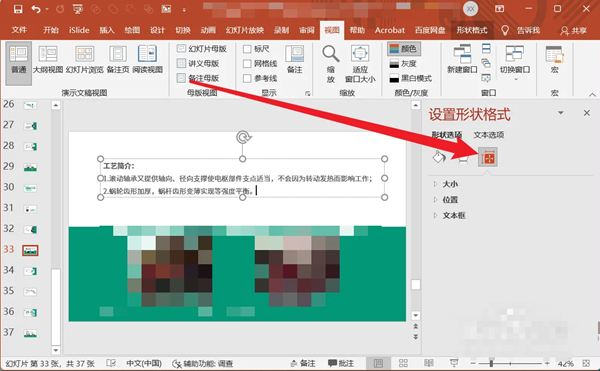
Task: Enable the Ruler (标尺) checkbox
Action: coord(247,49)
